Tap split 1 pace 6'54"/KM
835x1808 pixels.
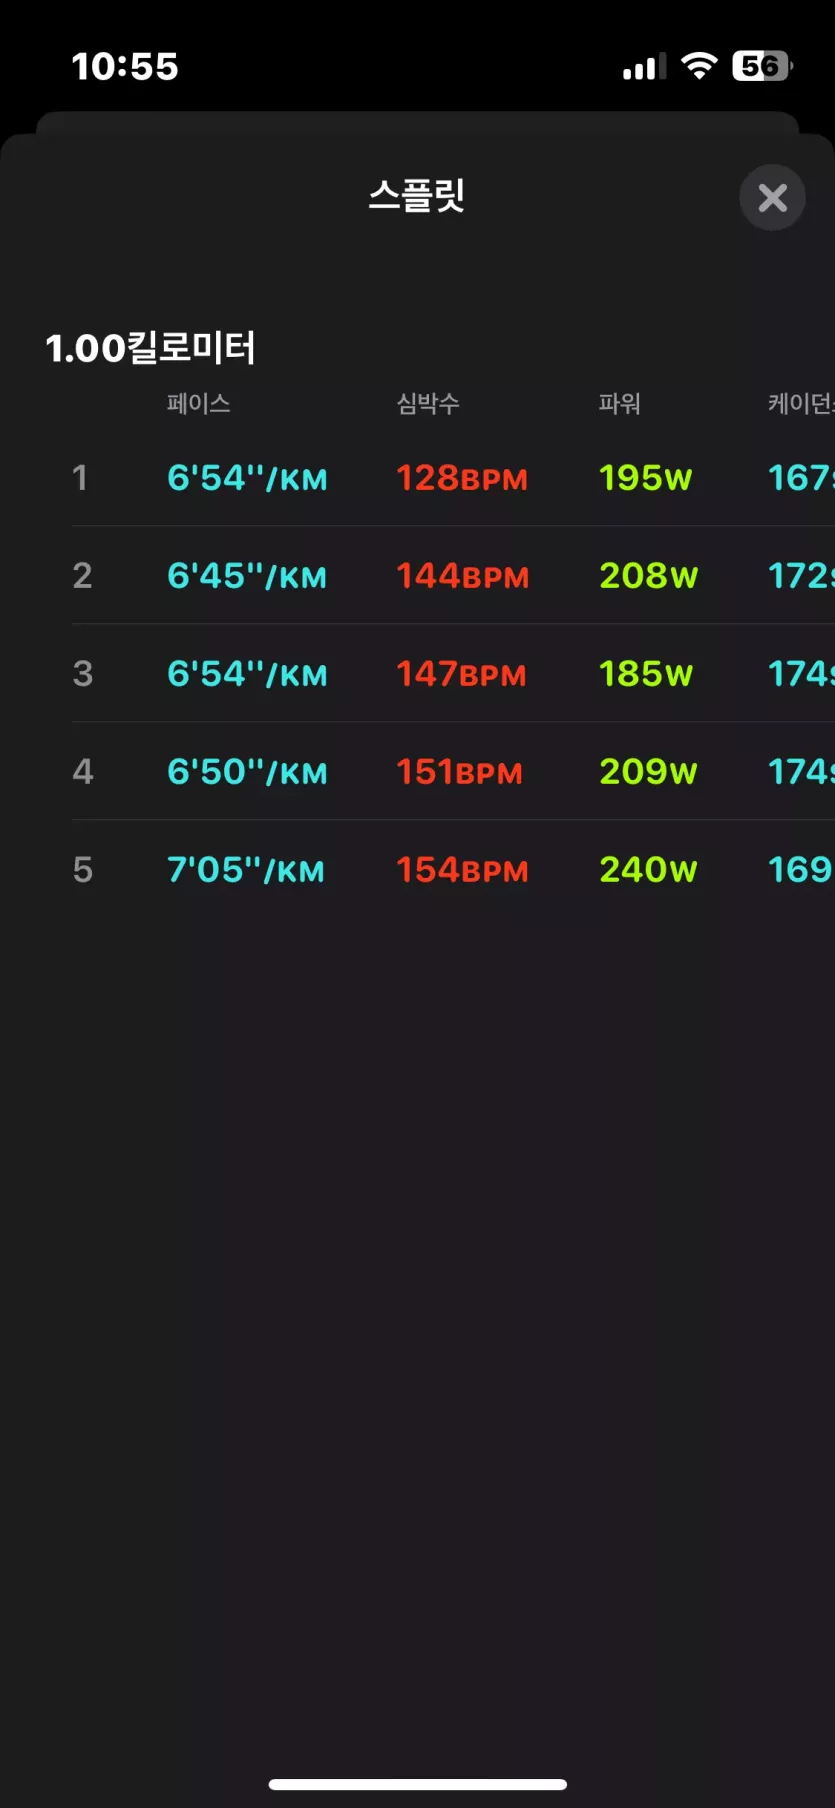pyautogui.click(x=247, y=478)
